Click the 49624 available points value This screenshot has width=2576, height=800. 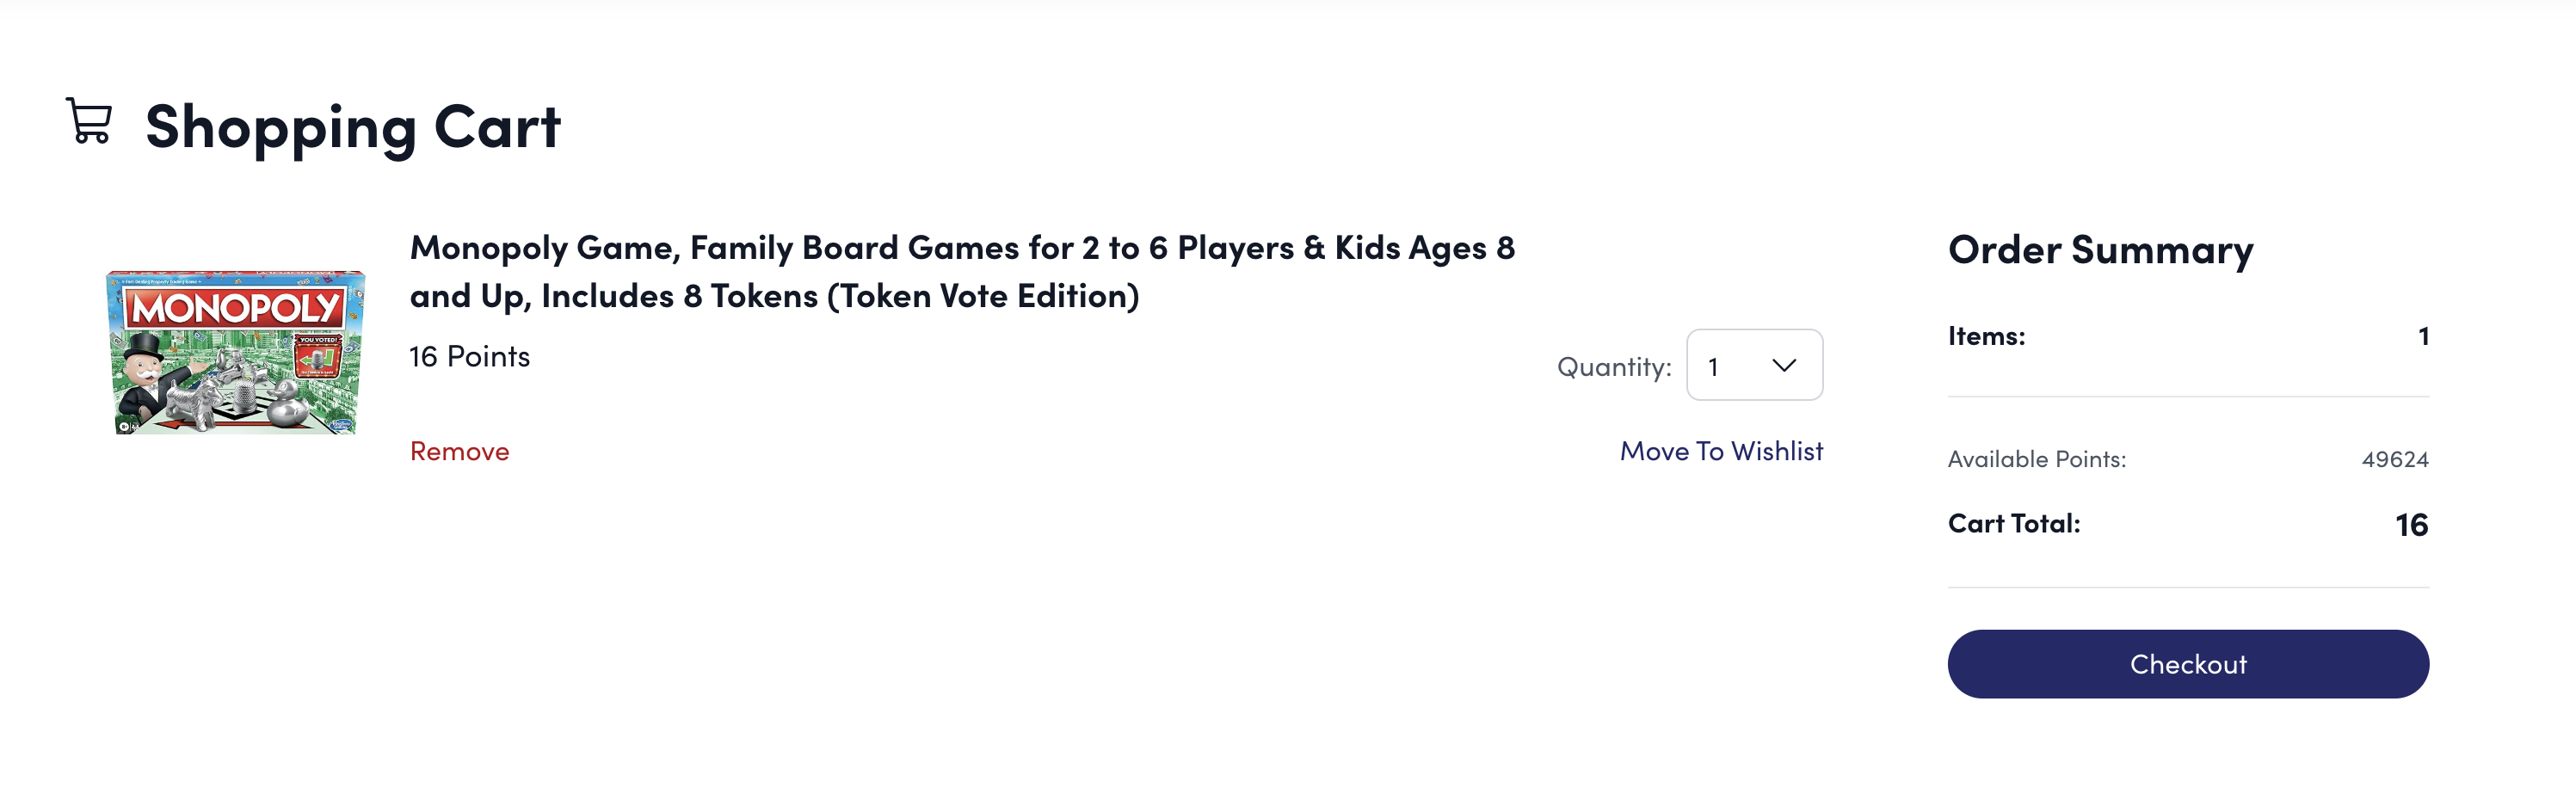[2394, 459]
